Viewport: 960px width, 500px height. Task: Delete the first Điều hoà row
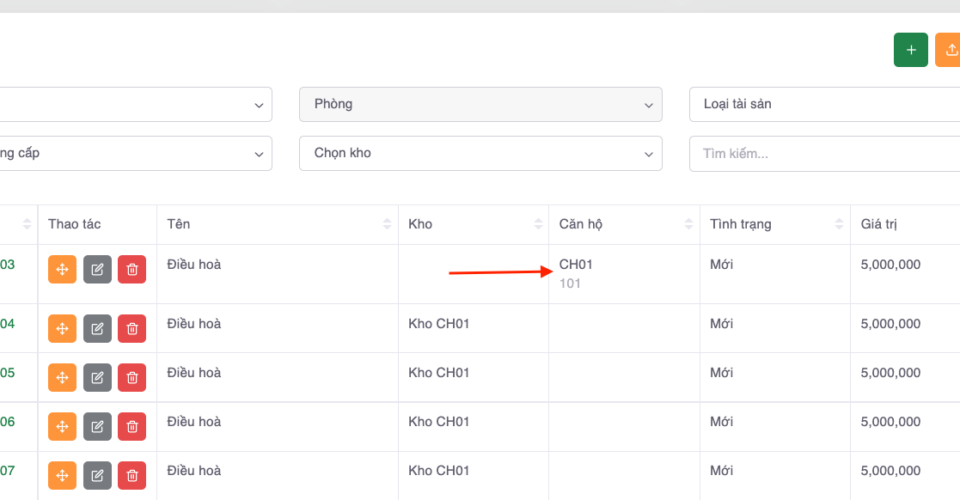click(x=132, y=270)
